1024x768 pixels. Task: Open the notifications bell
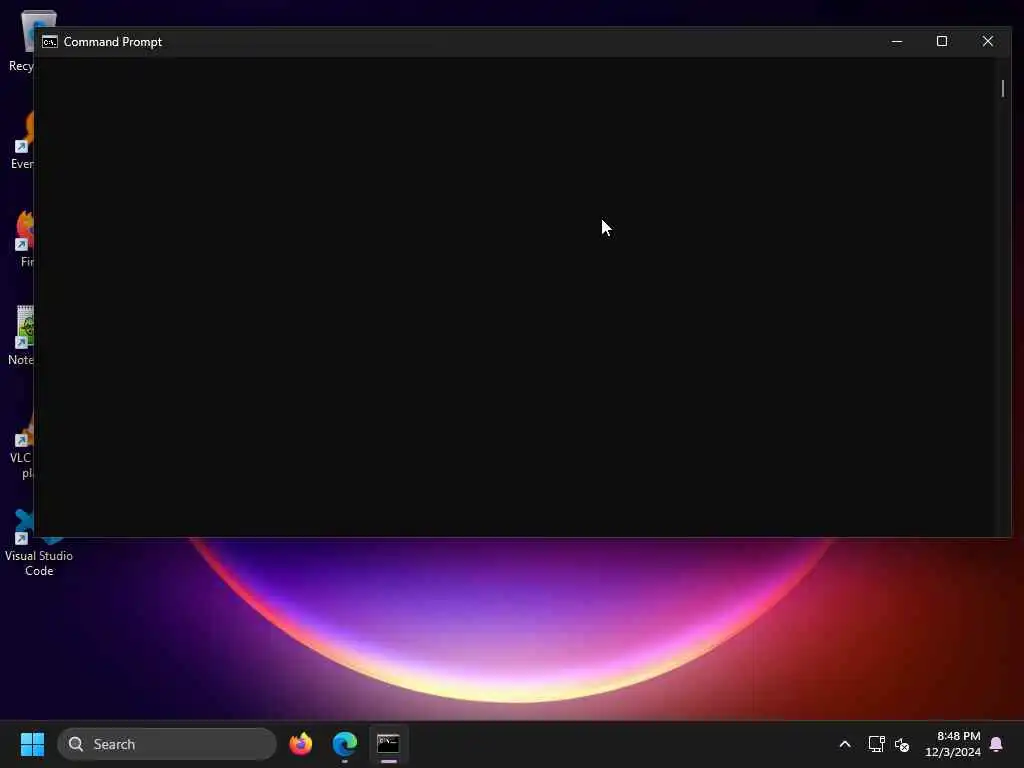coord(996,744)
